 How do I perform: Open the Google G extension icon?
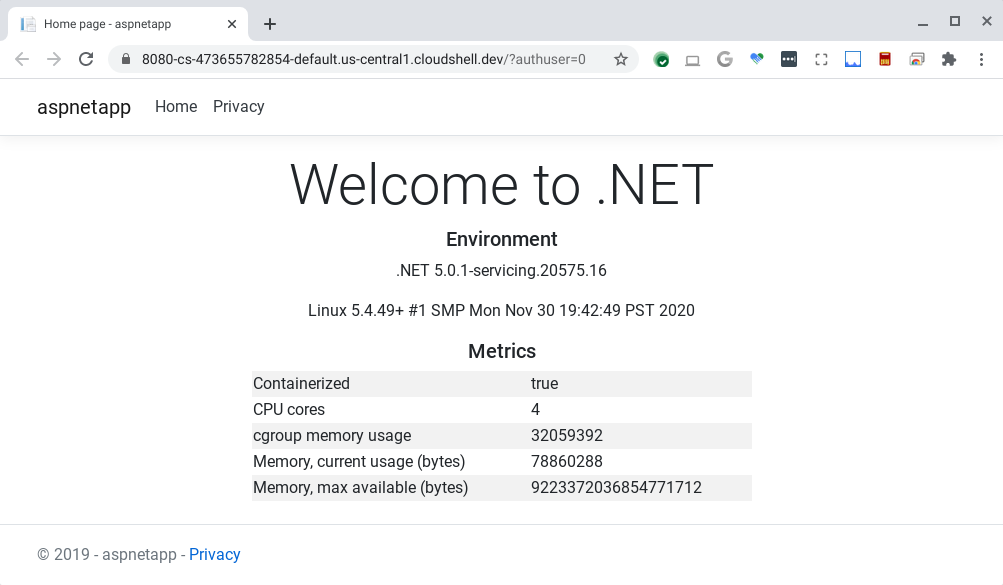[724, 59]
